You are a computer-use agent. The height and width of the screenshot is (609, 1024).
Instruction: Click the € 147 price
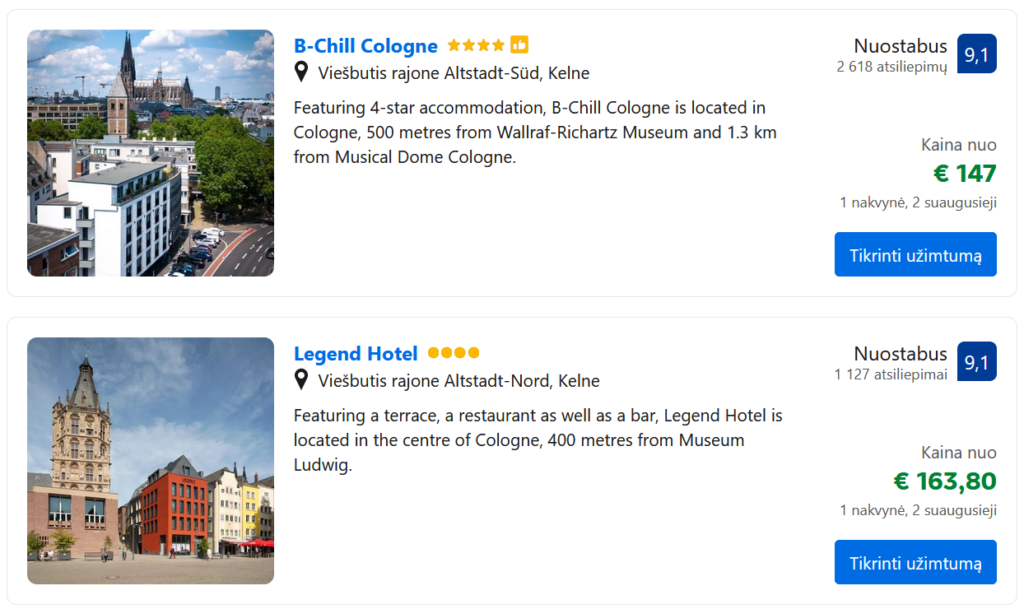tap(964, 174)
